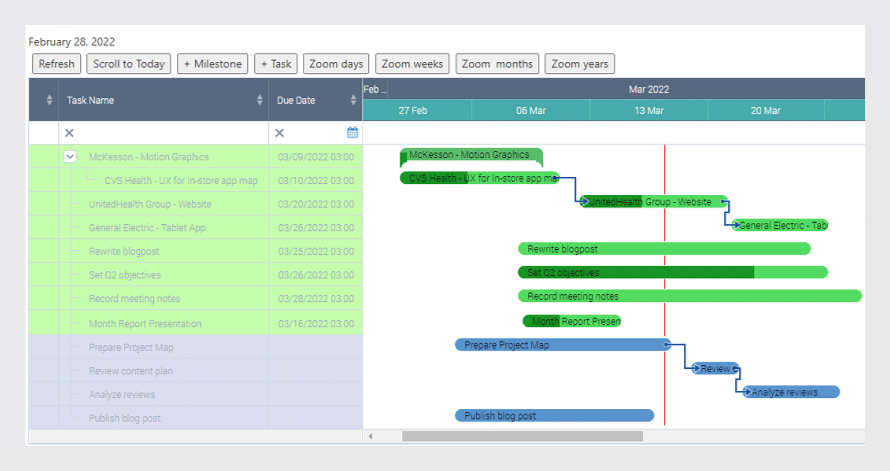This screenshot has height=471, width=890.
Task: Sort tasks by Task Name arrows
Action: tap(259, 100)
